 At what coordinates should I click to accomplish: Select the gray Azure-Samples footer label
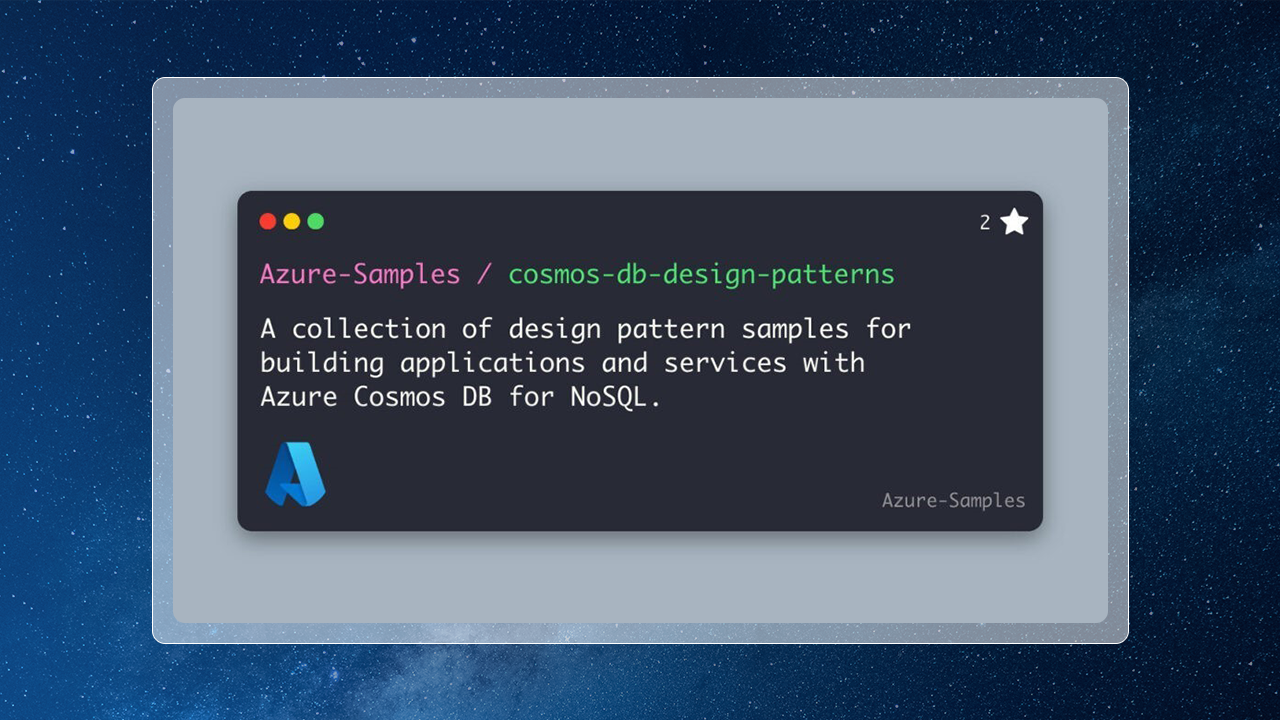[953, 500]
